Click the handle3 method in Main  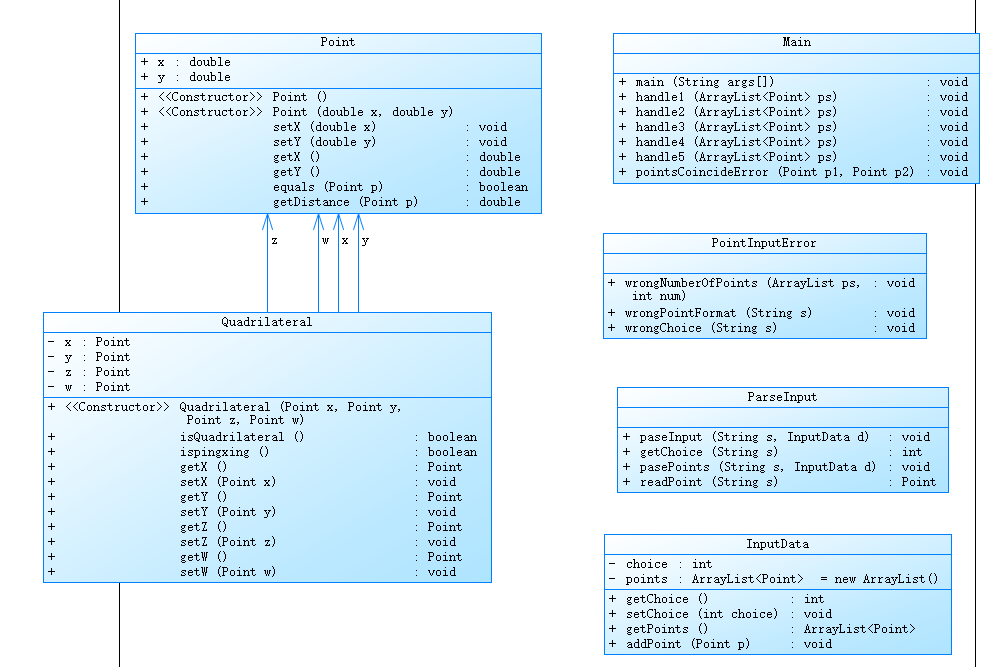[794, 127]
